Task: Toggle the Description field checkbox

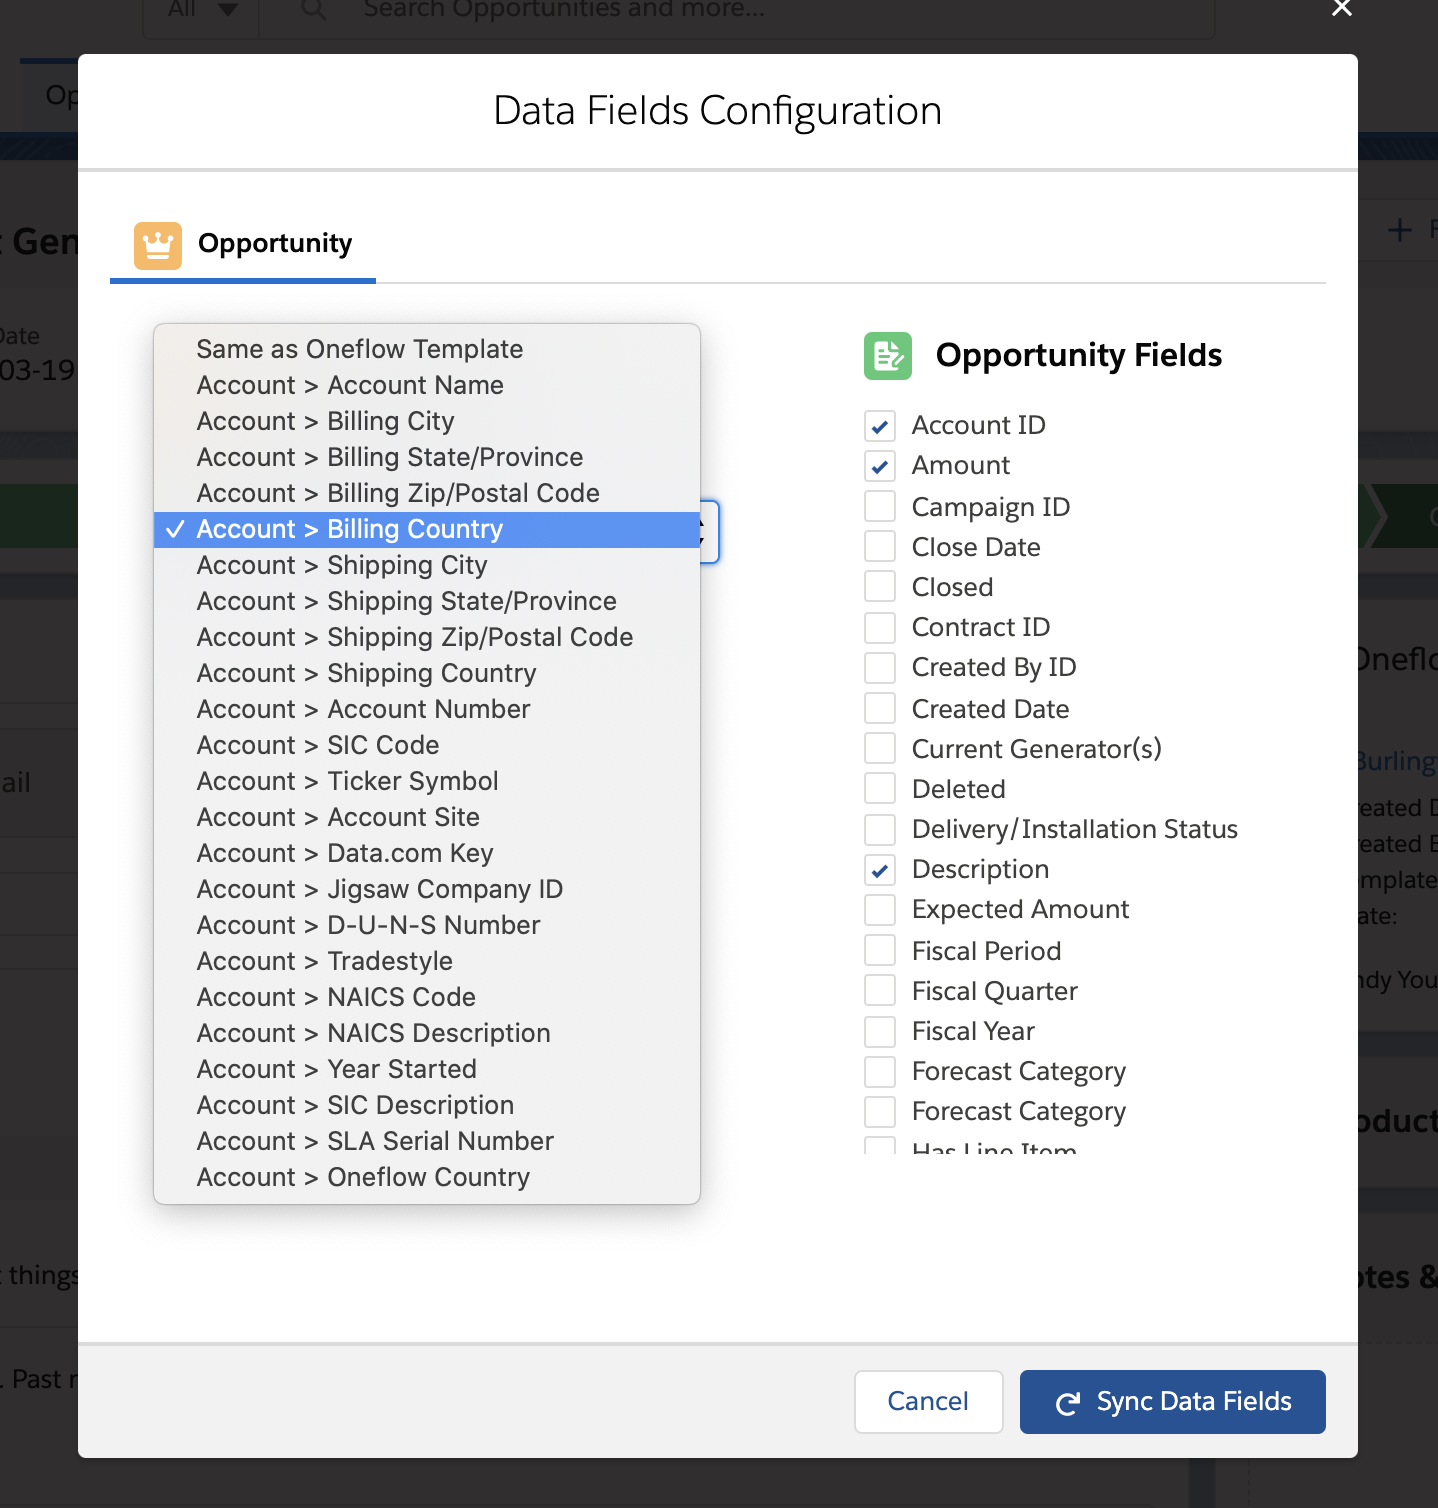Action: click(x=880, y=870)
